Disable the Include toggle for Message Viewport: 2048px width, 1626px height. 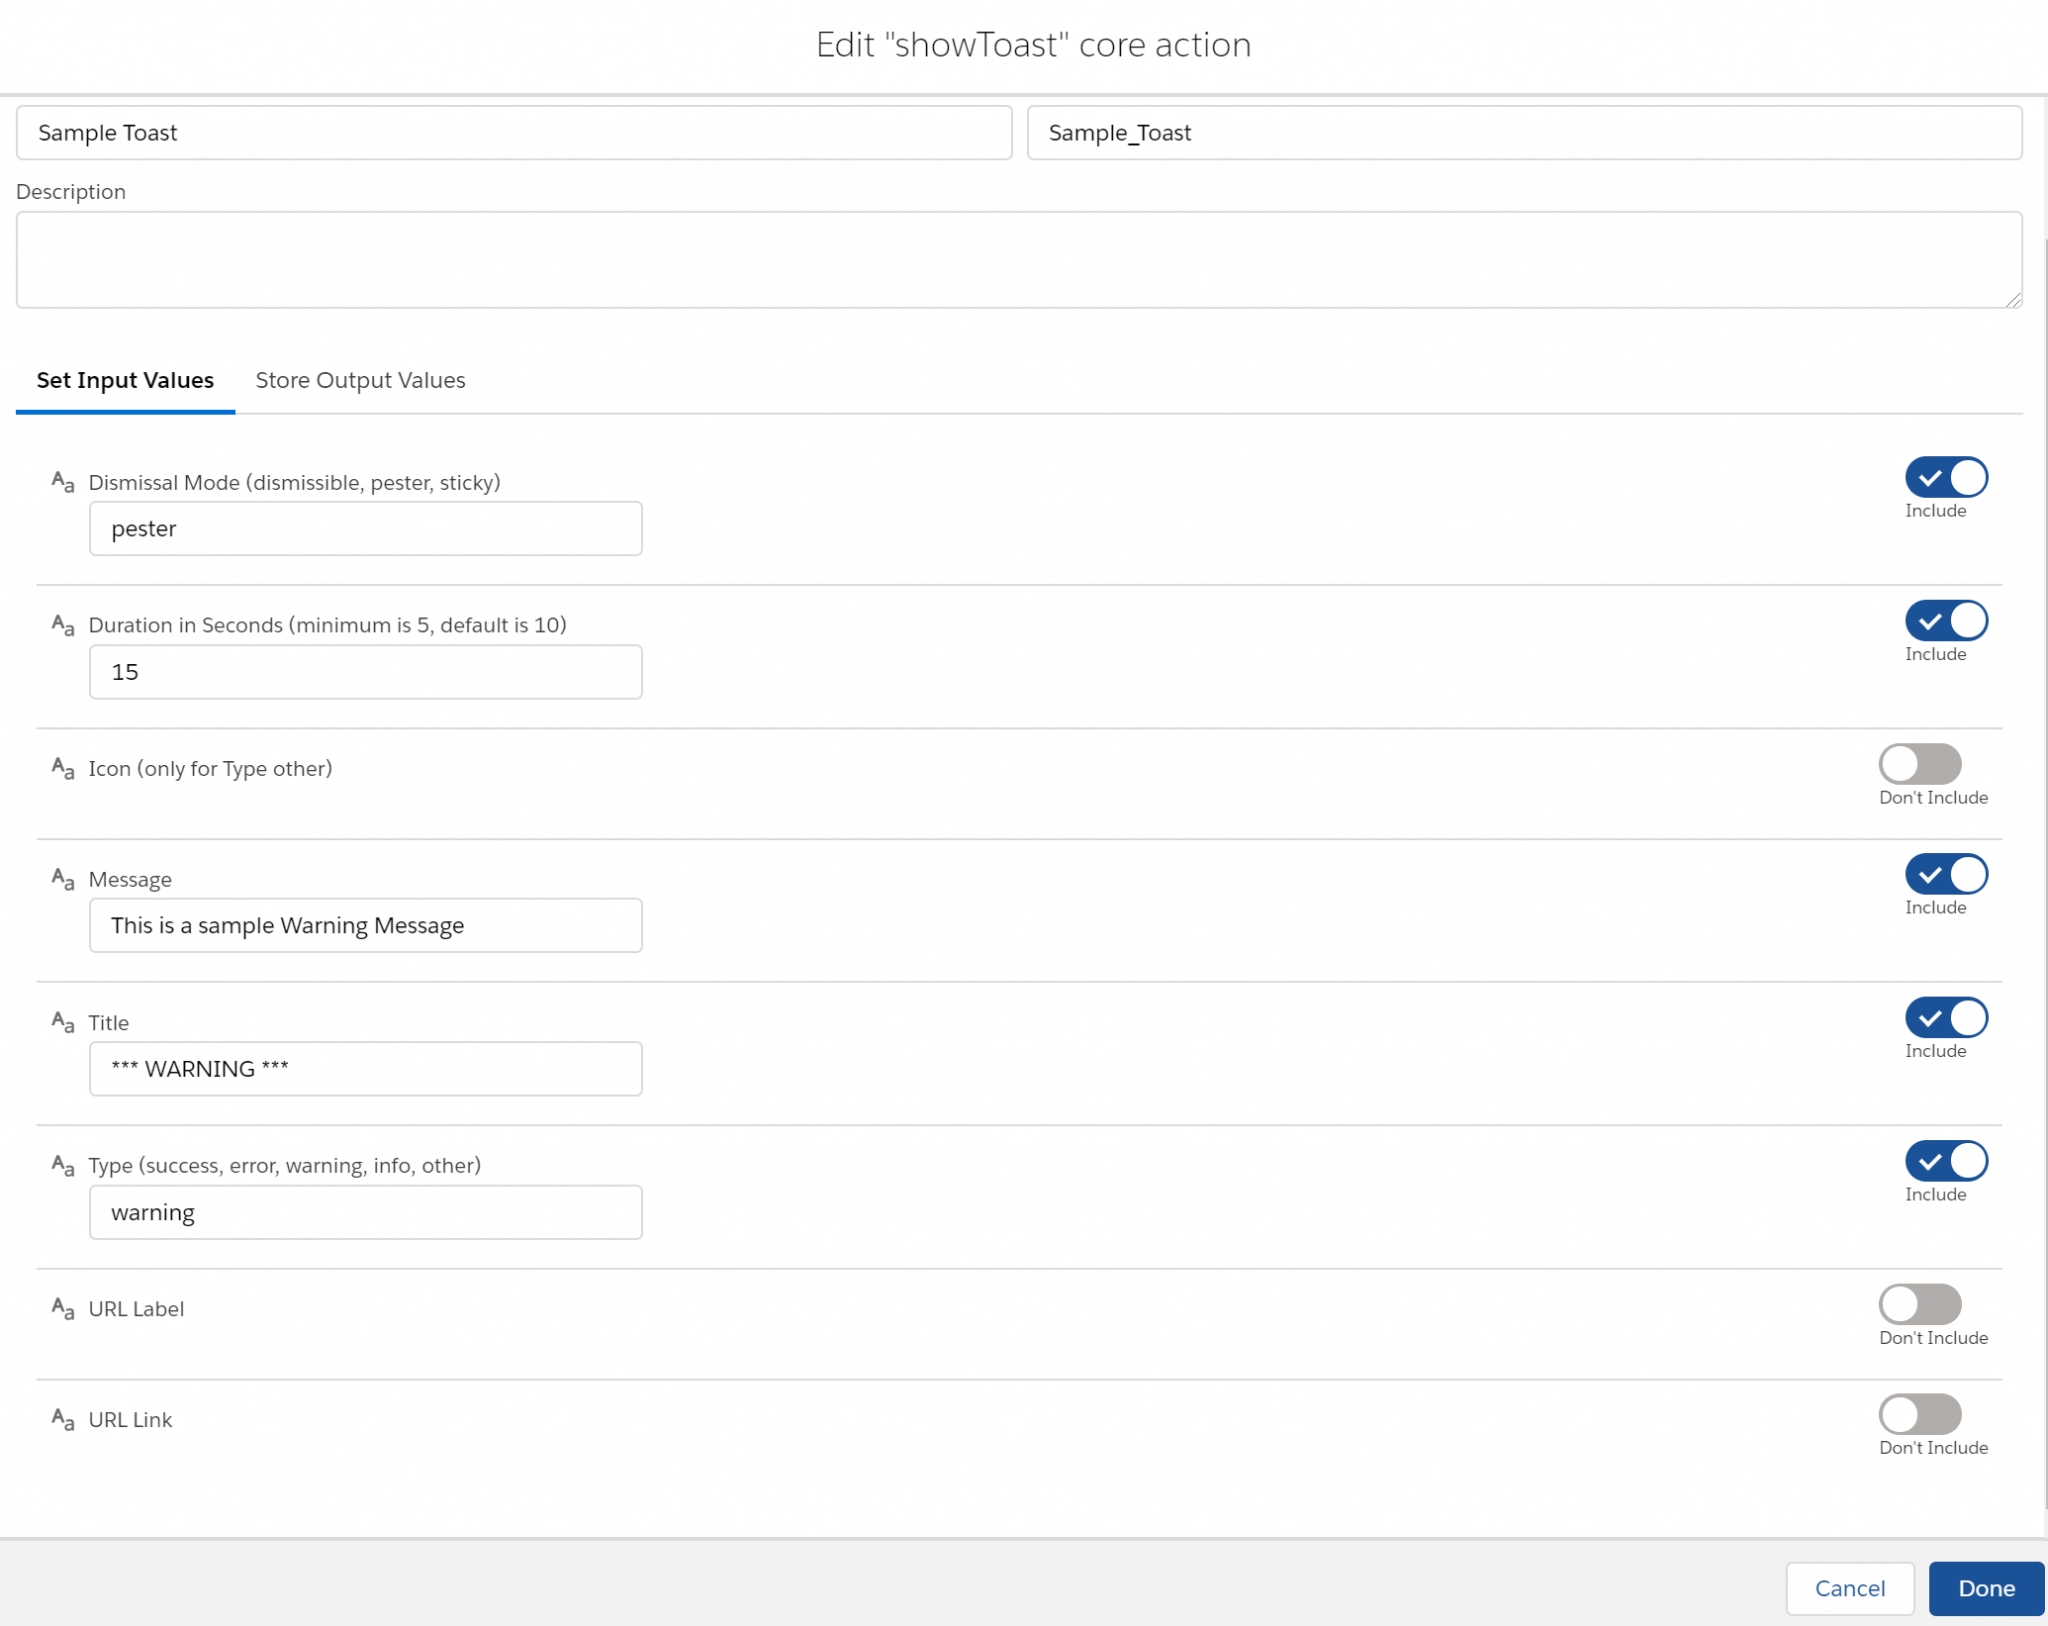pos(1945,874)
